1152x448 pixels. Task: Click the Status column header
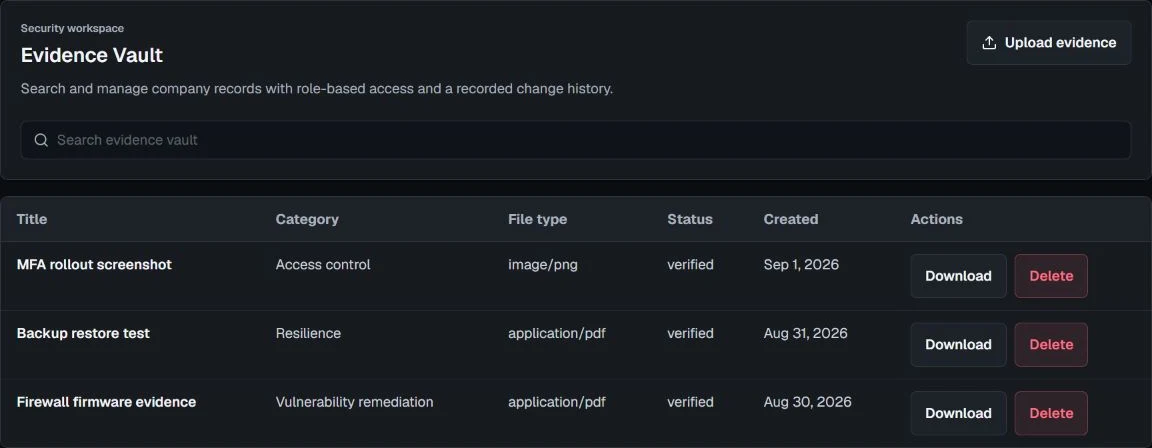coord(689,219)
